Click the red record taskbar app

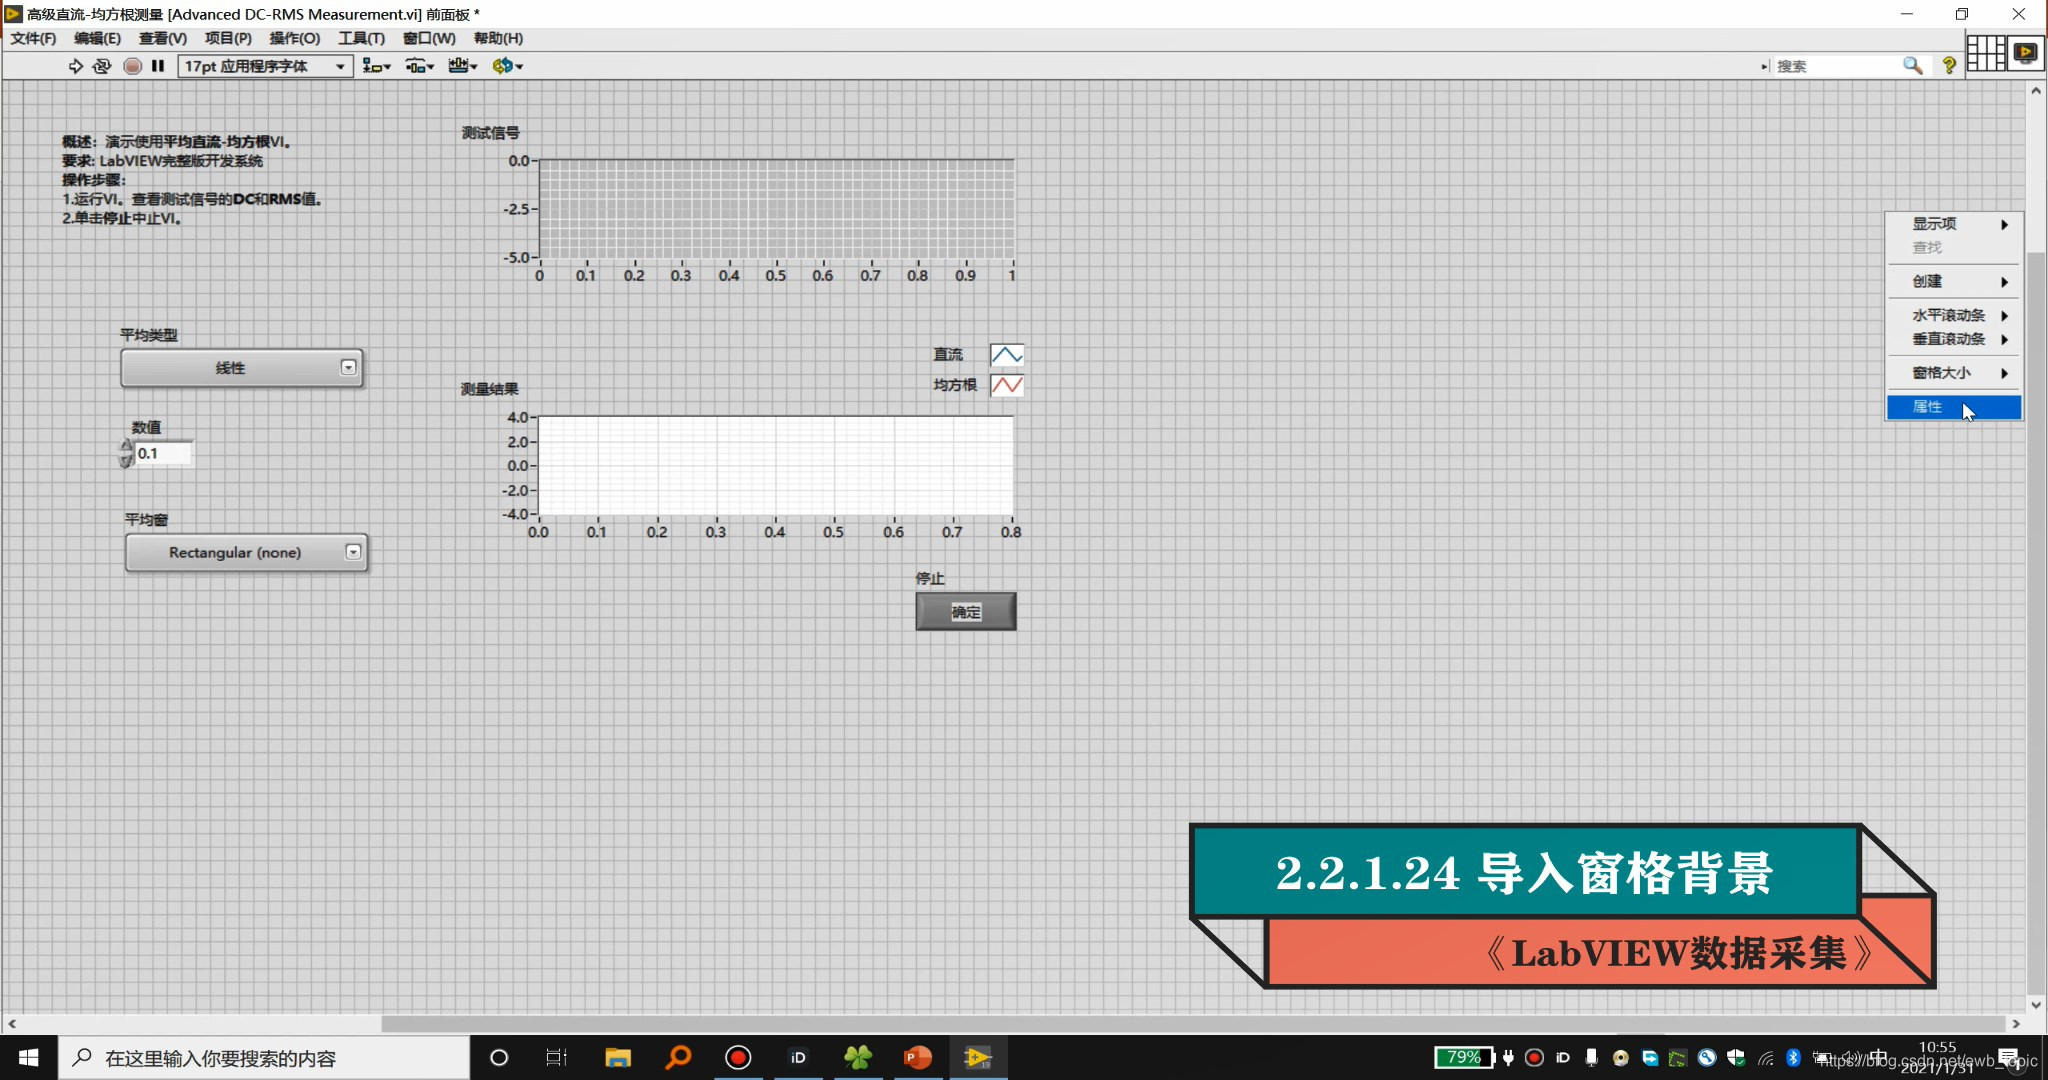coord(738,1058)
